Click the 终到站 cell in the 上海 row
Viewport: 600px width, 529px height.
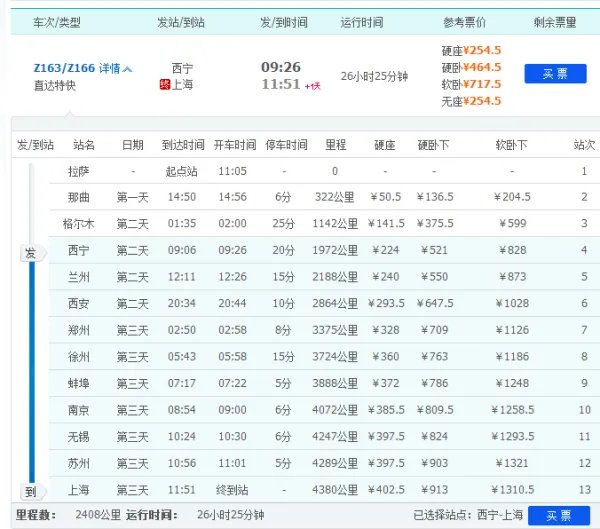pyautogui.click(x=232, y=490)
